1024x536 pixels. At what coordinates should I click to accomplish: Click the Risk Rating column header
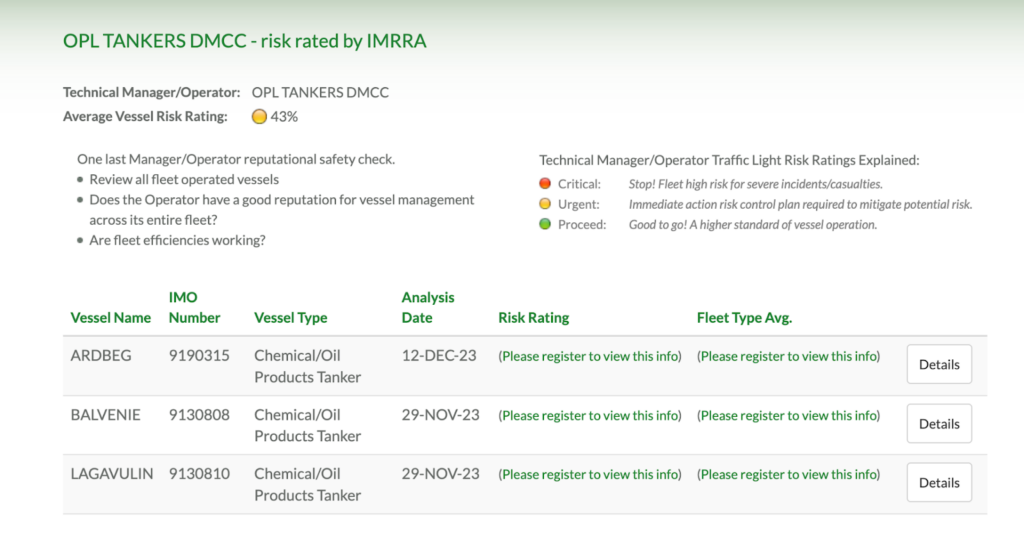[533, 318]
